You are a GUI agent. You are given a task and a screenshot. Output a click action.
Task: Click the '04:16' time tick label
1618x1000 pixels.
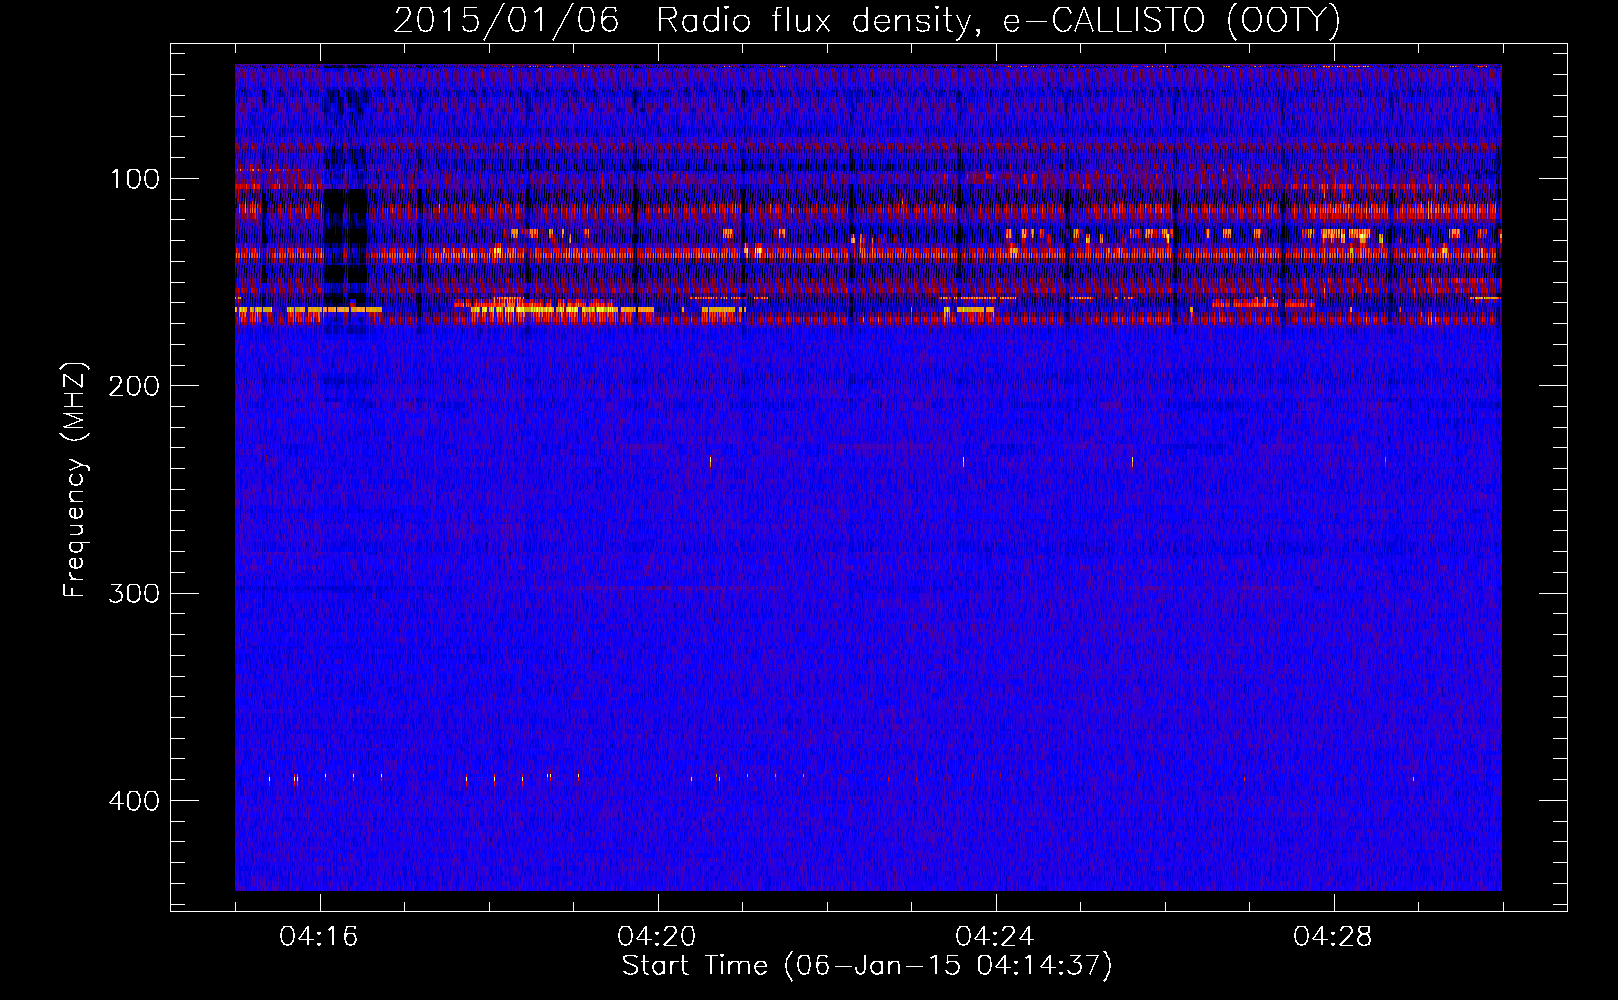pyautogui.click(x=319, y=937)
